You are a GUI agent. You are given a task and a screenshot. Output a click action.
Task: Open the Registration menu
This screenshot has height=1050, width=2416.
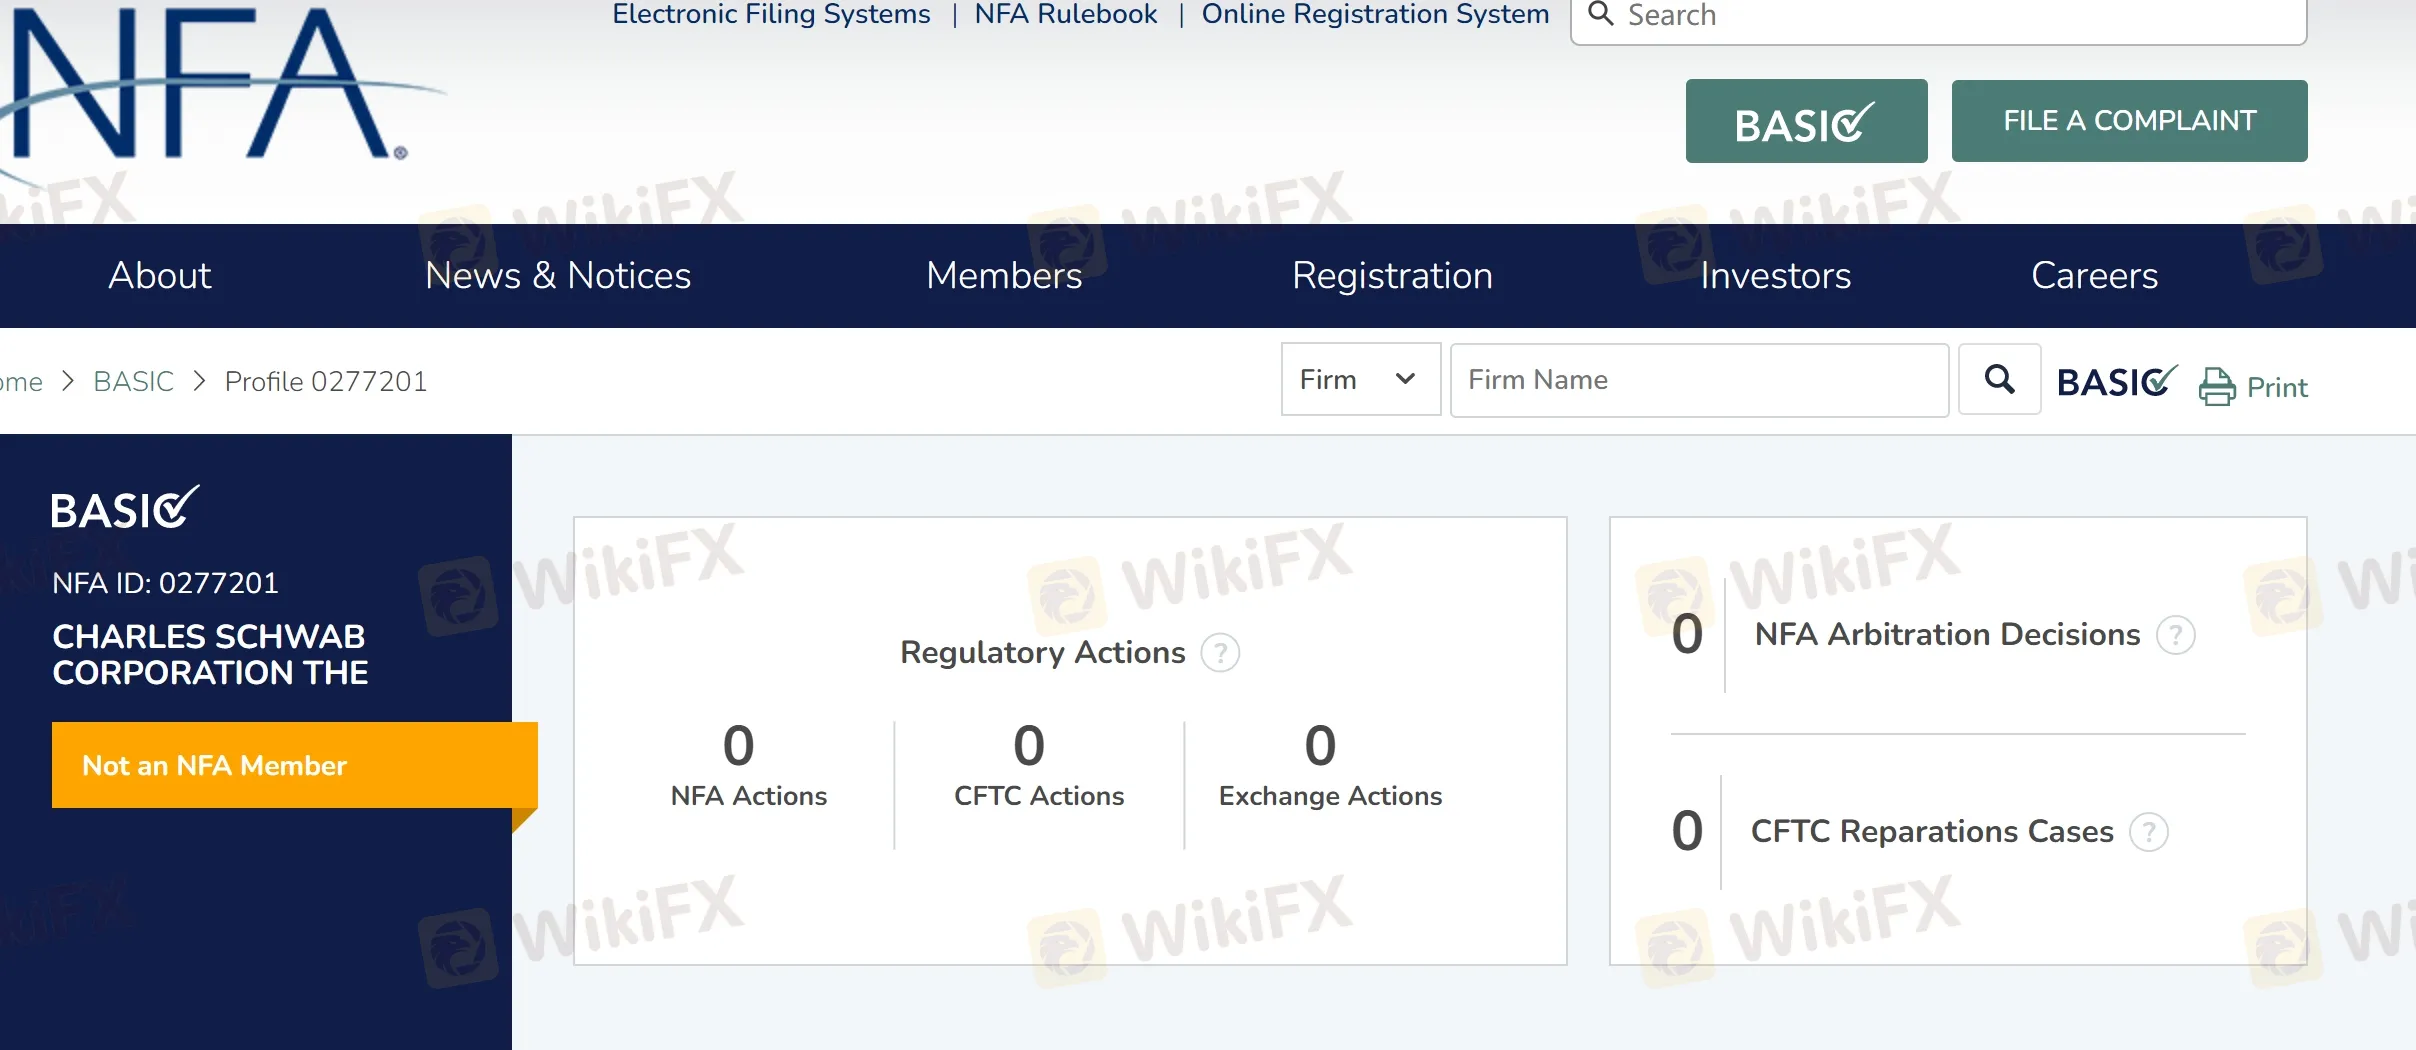click(x=1392, y=275)
